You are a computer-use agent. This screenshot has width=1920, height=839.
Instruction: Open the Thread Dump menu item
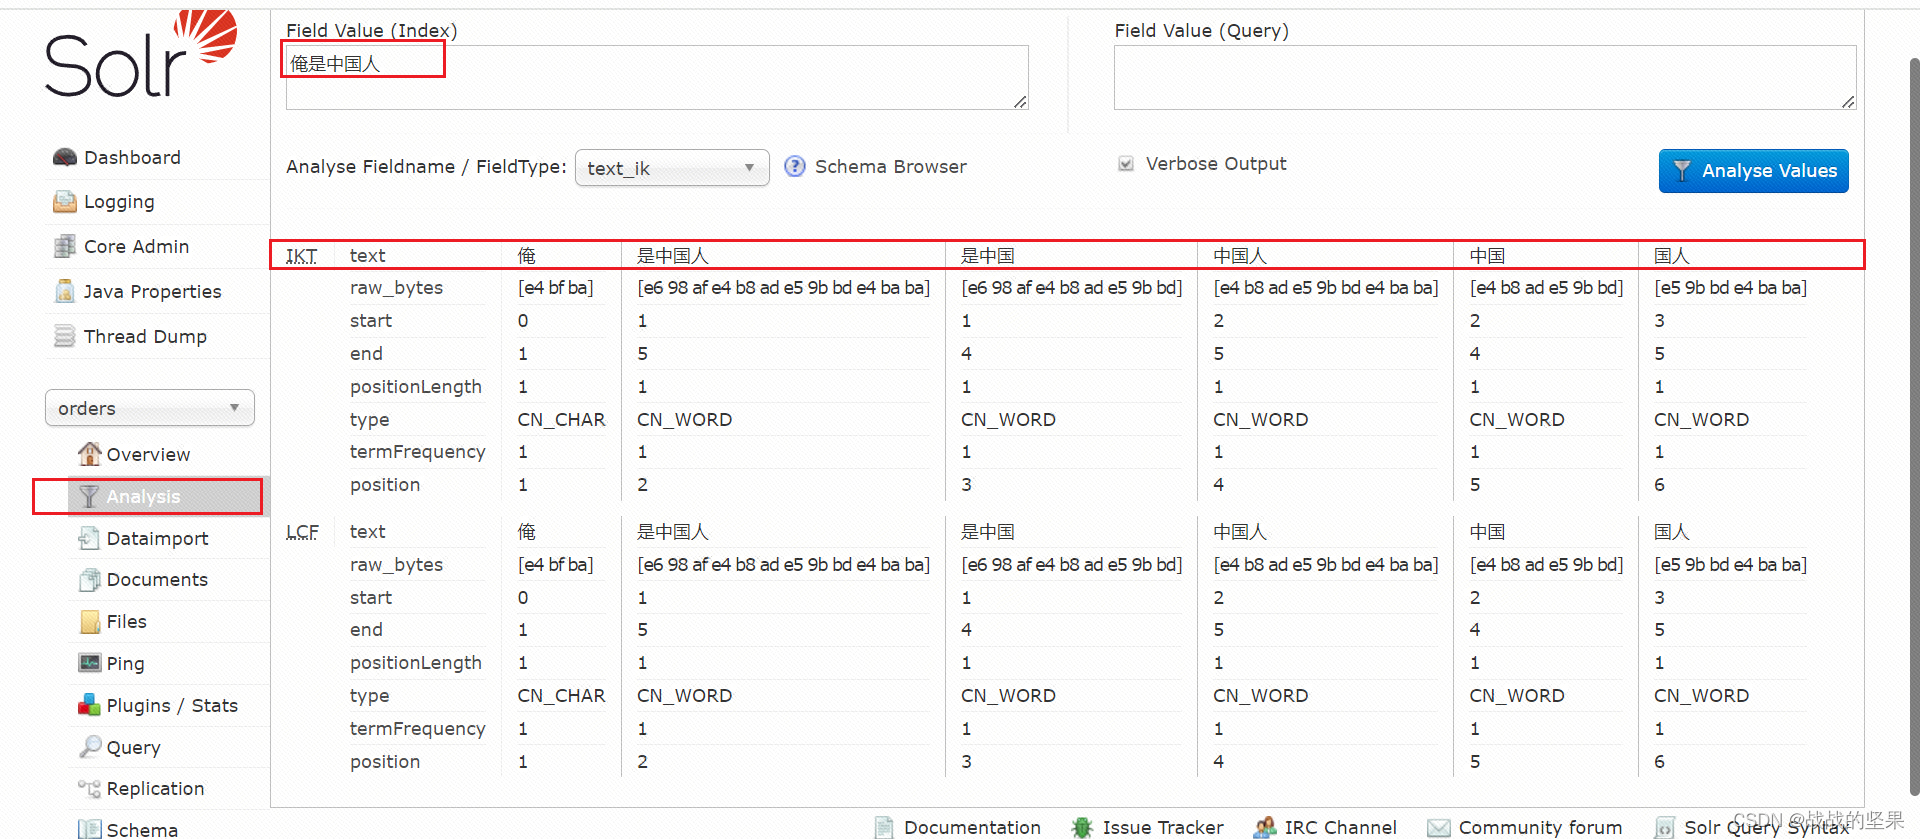coord(145,336)
